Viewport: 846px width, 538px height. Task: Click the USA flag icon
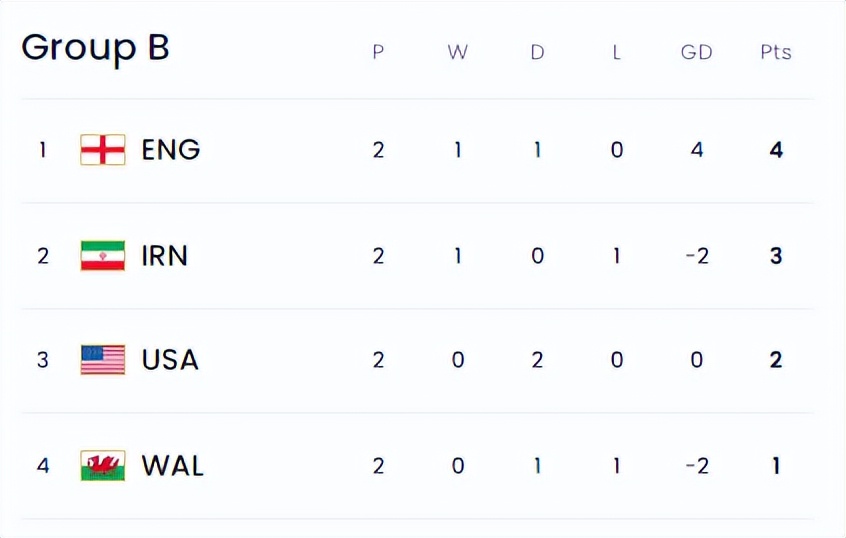[103, 360]
